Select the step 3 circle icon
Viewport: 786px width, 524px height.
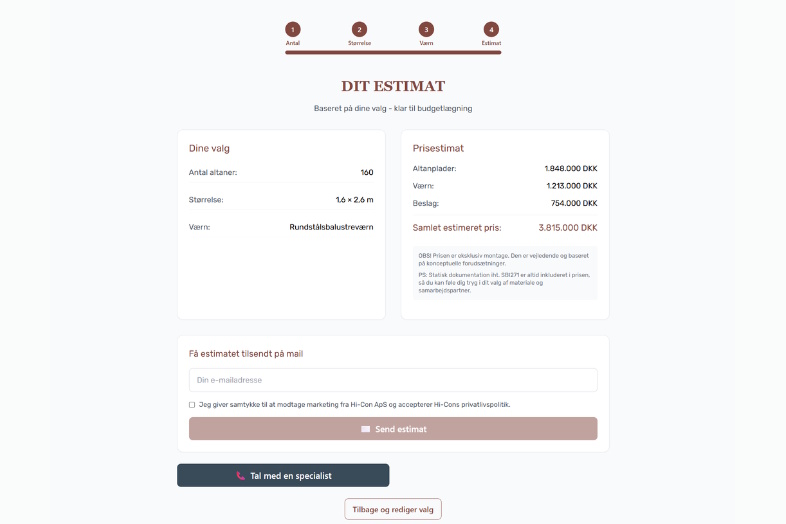coord(427,30)
